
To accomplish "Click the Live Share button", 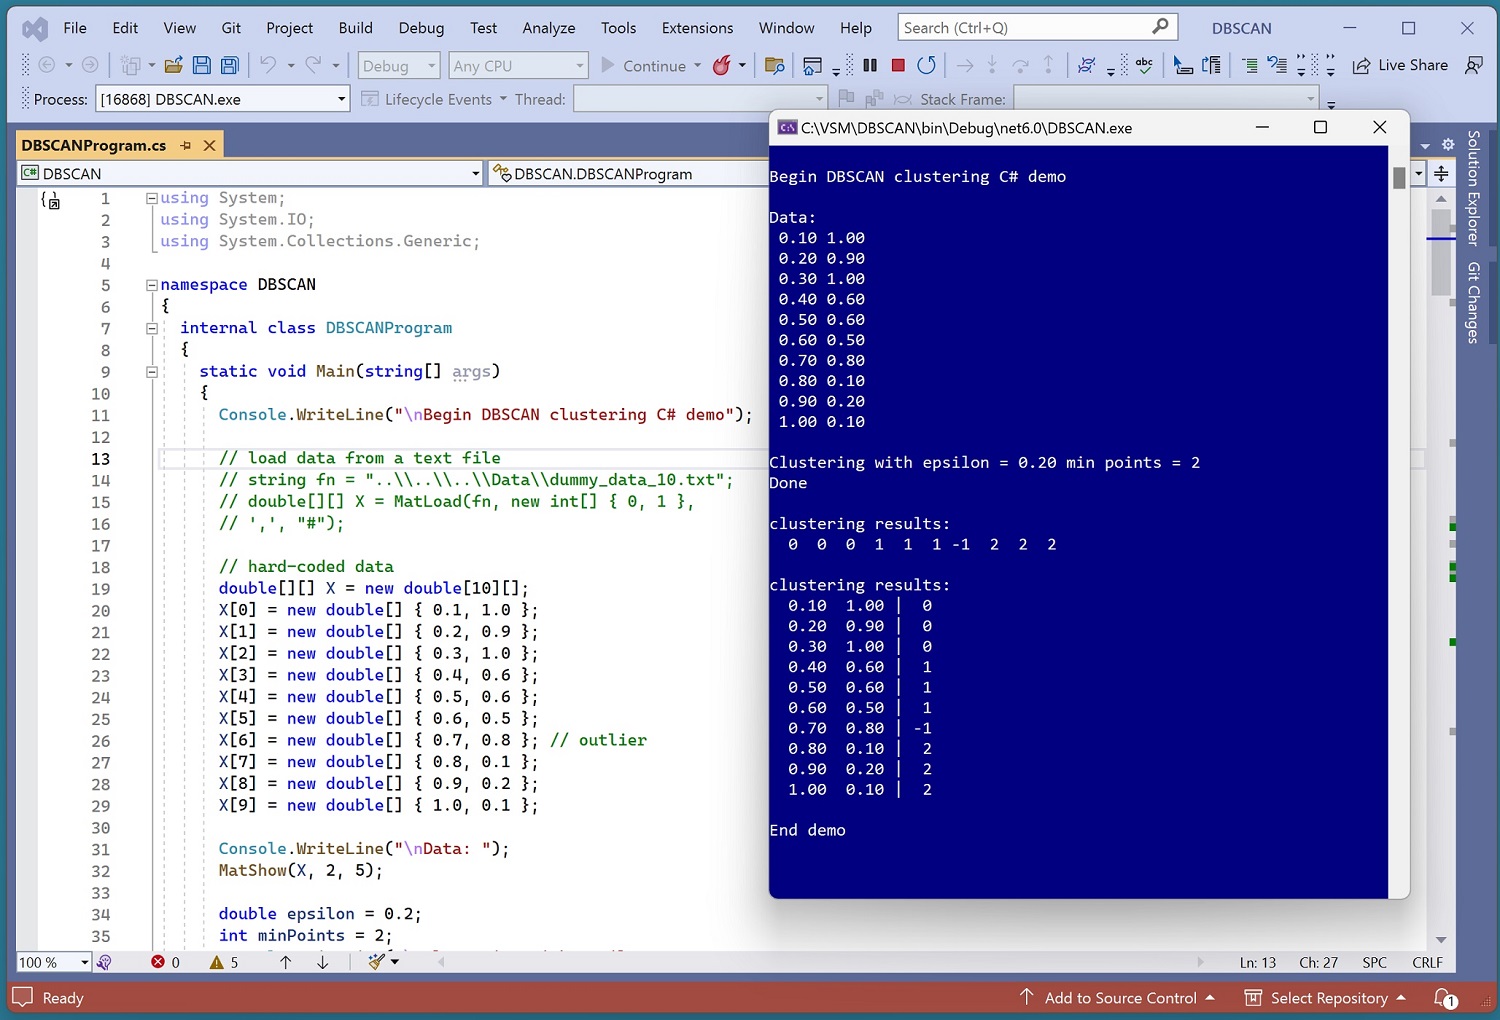I will [x=1400, y=66].
